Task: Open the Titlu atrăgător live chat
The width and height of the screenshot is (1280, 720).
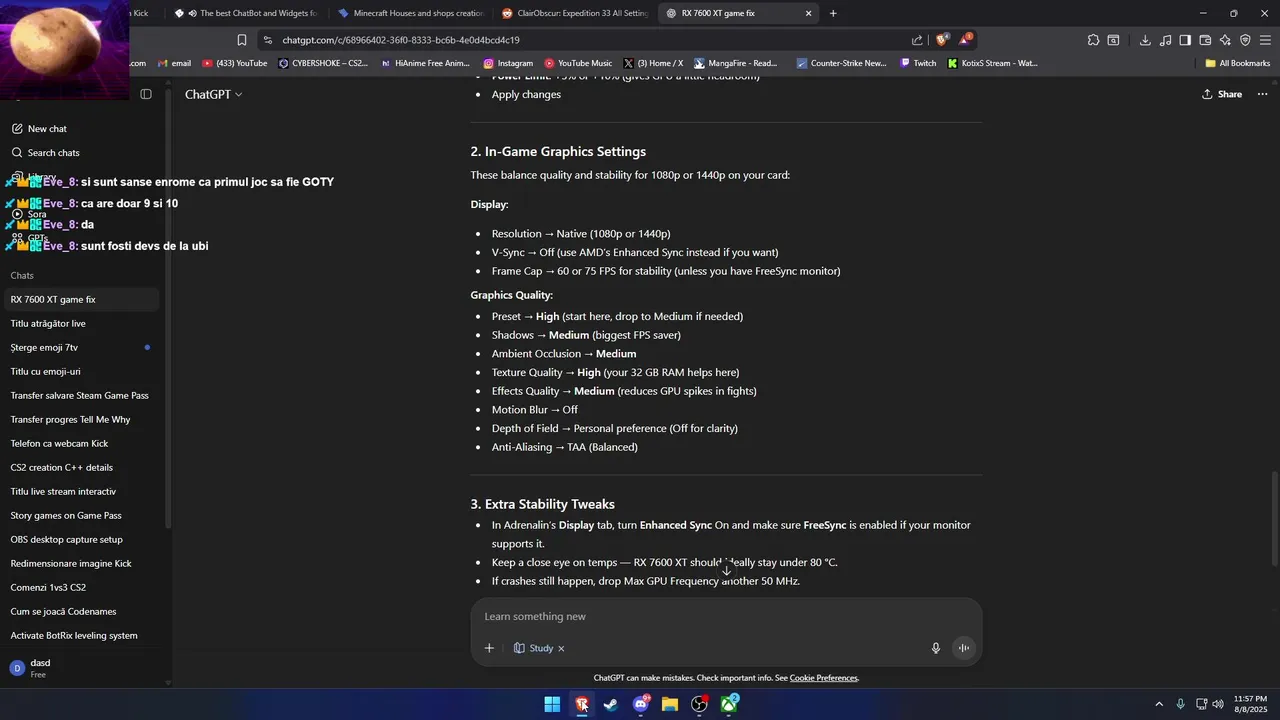Action: pyautogui.click(x=82, y=324)
